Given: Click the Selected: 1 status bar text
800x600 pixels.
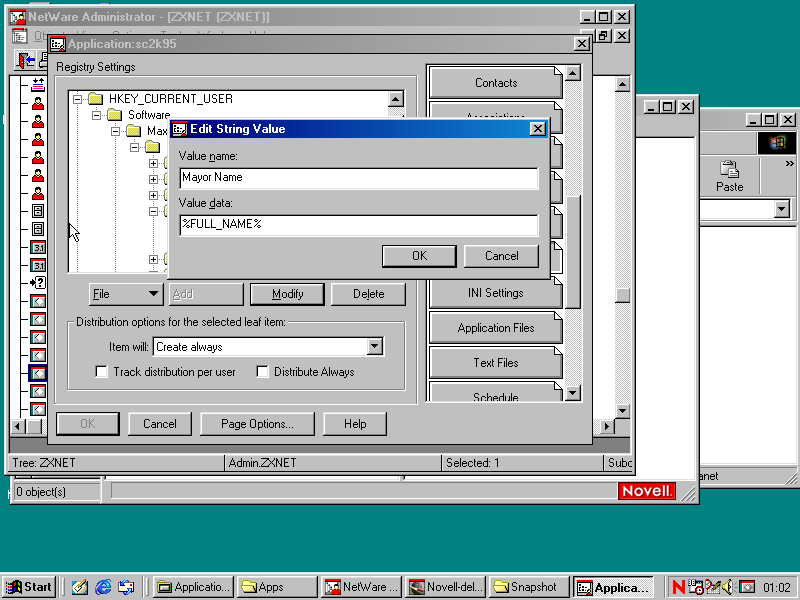Looking at the screenshot, I should pos(472,463).
